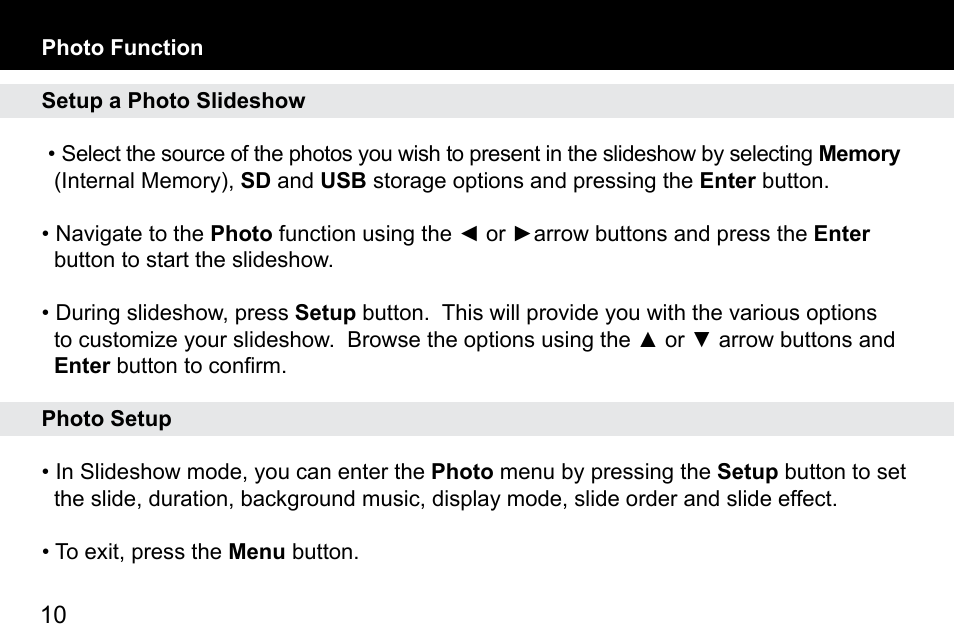Click bold 'Enter' before 'button to confirm'

[x=82, y=366]
